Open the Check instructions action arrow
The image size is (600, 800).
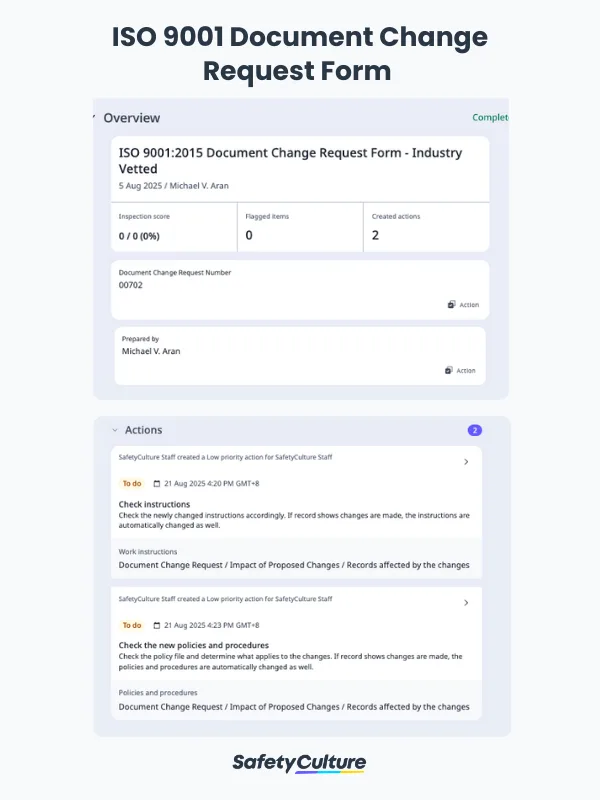coord(466,462)
